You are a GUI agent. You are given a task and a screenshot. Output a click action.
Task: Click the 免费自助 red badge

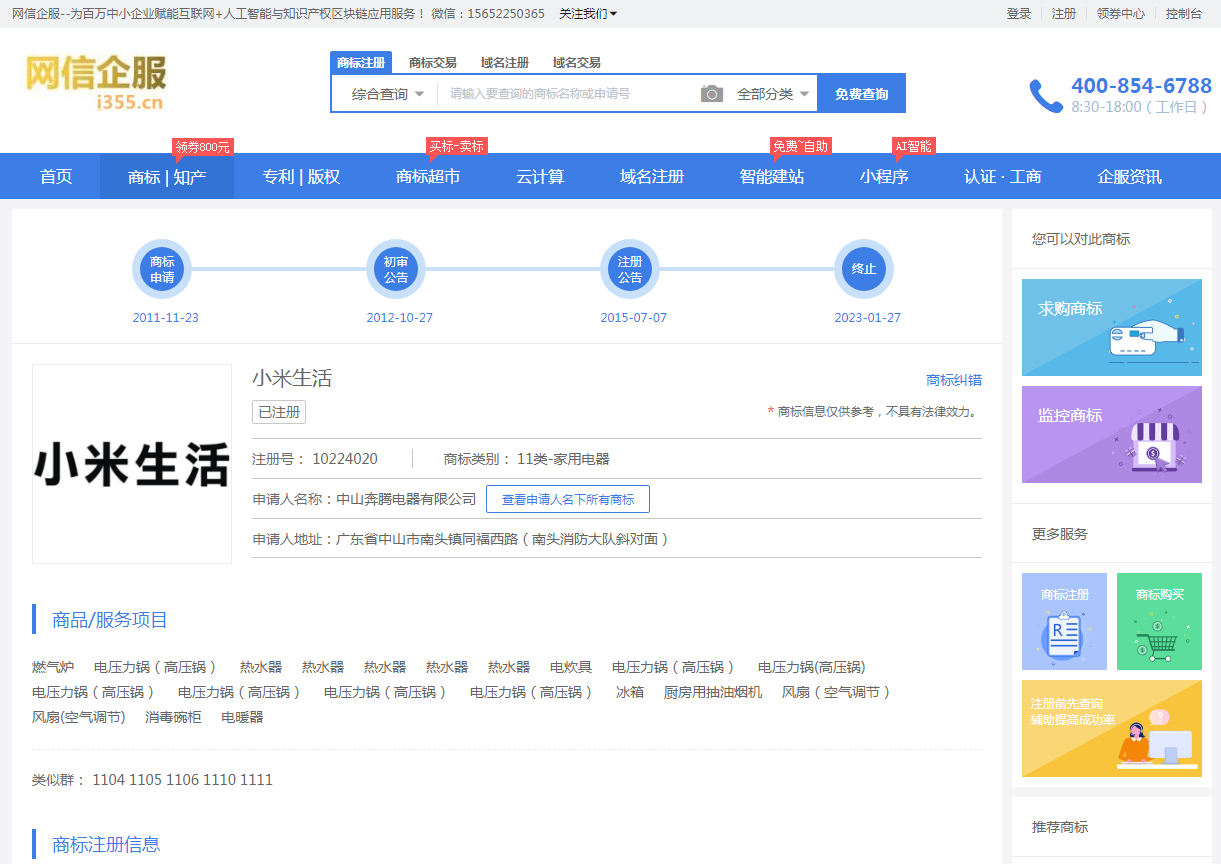(x=801, y=147)
